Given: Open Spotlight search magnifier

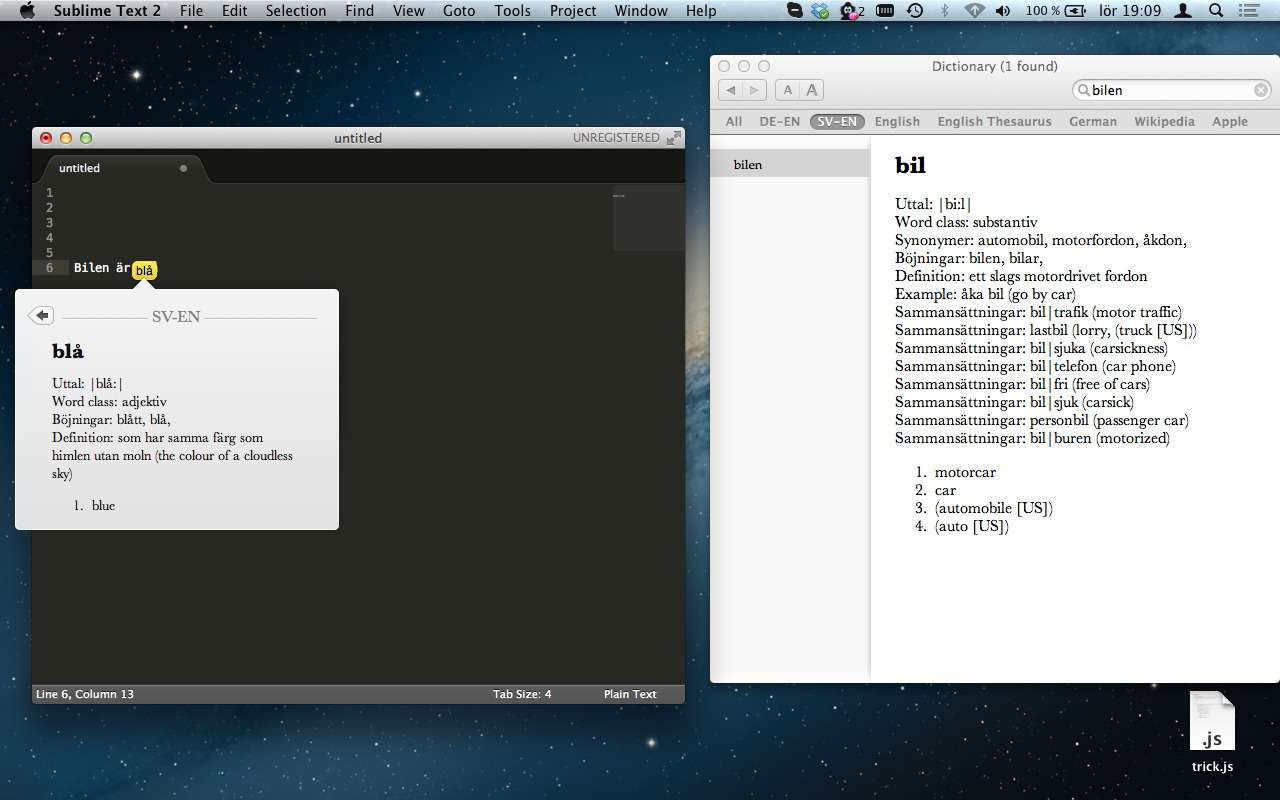Looking at the screenshot, I should [1216, 10].
